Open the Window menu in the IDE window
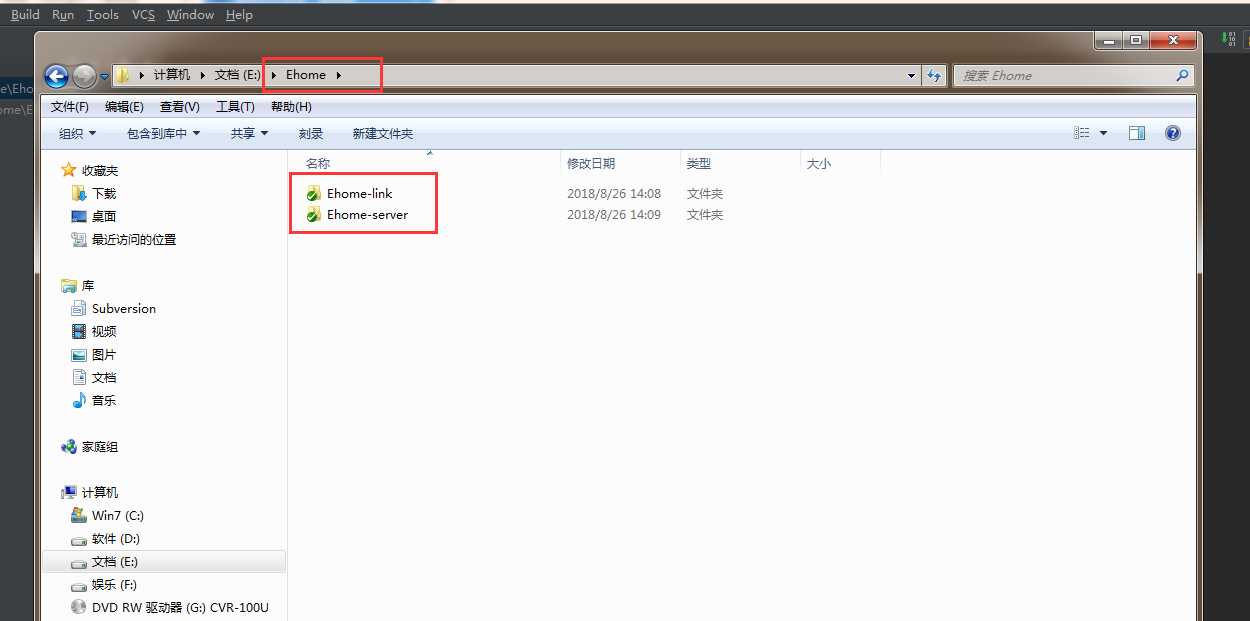Image resolution: width=1250 pixels, height=621 pixels. (x=190, y=15)
